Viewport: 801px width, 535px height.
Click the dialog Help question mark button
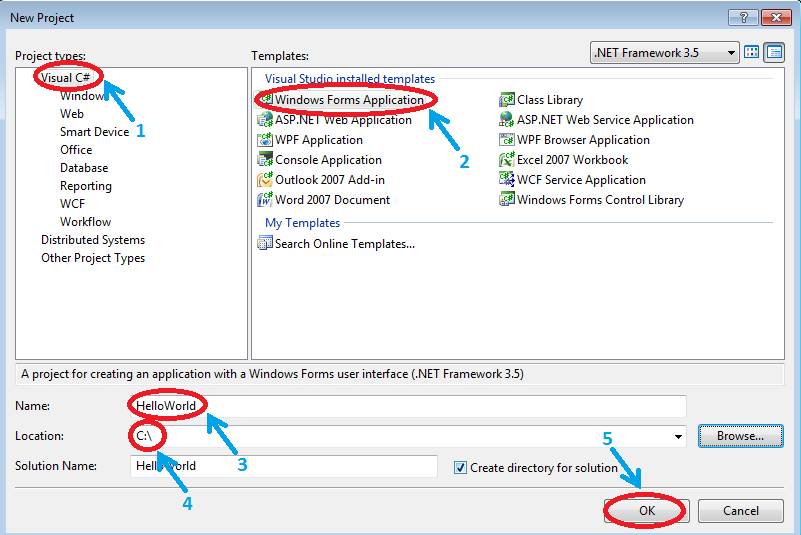(743, 18)
